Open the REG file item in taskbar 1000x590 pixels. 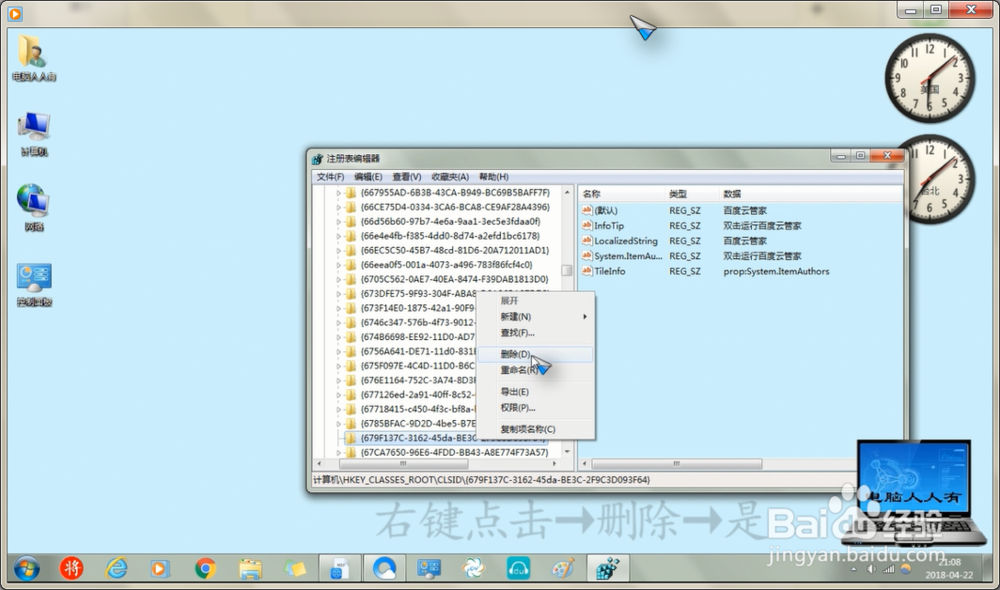pos(339,568)
